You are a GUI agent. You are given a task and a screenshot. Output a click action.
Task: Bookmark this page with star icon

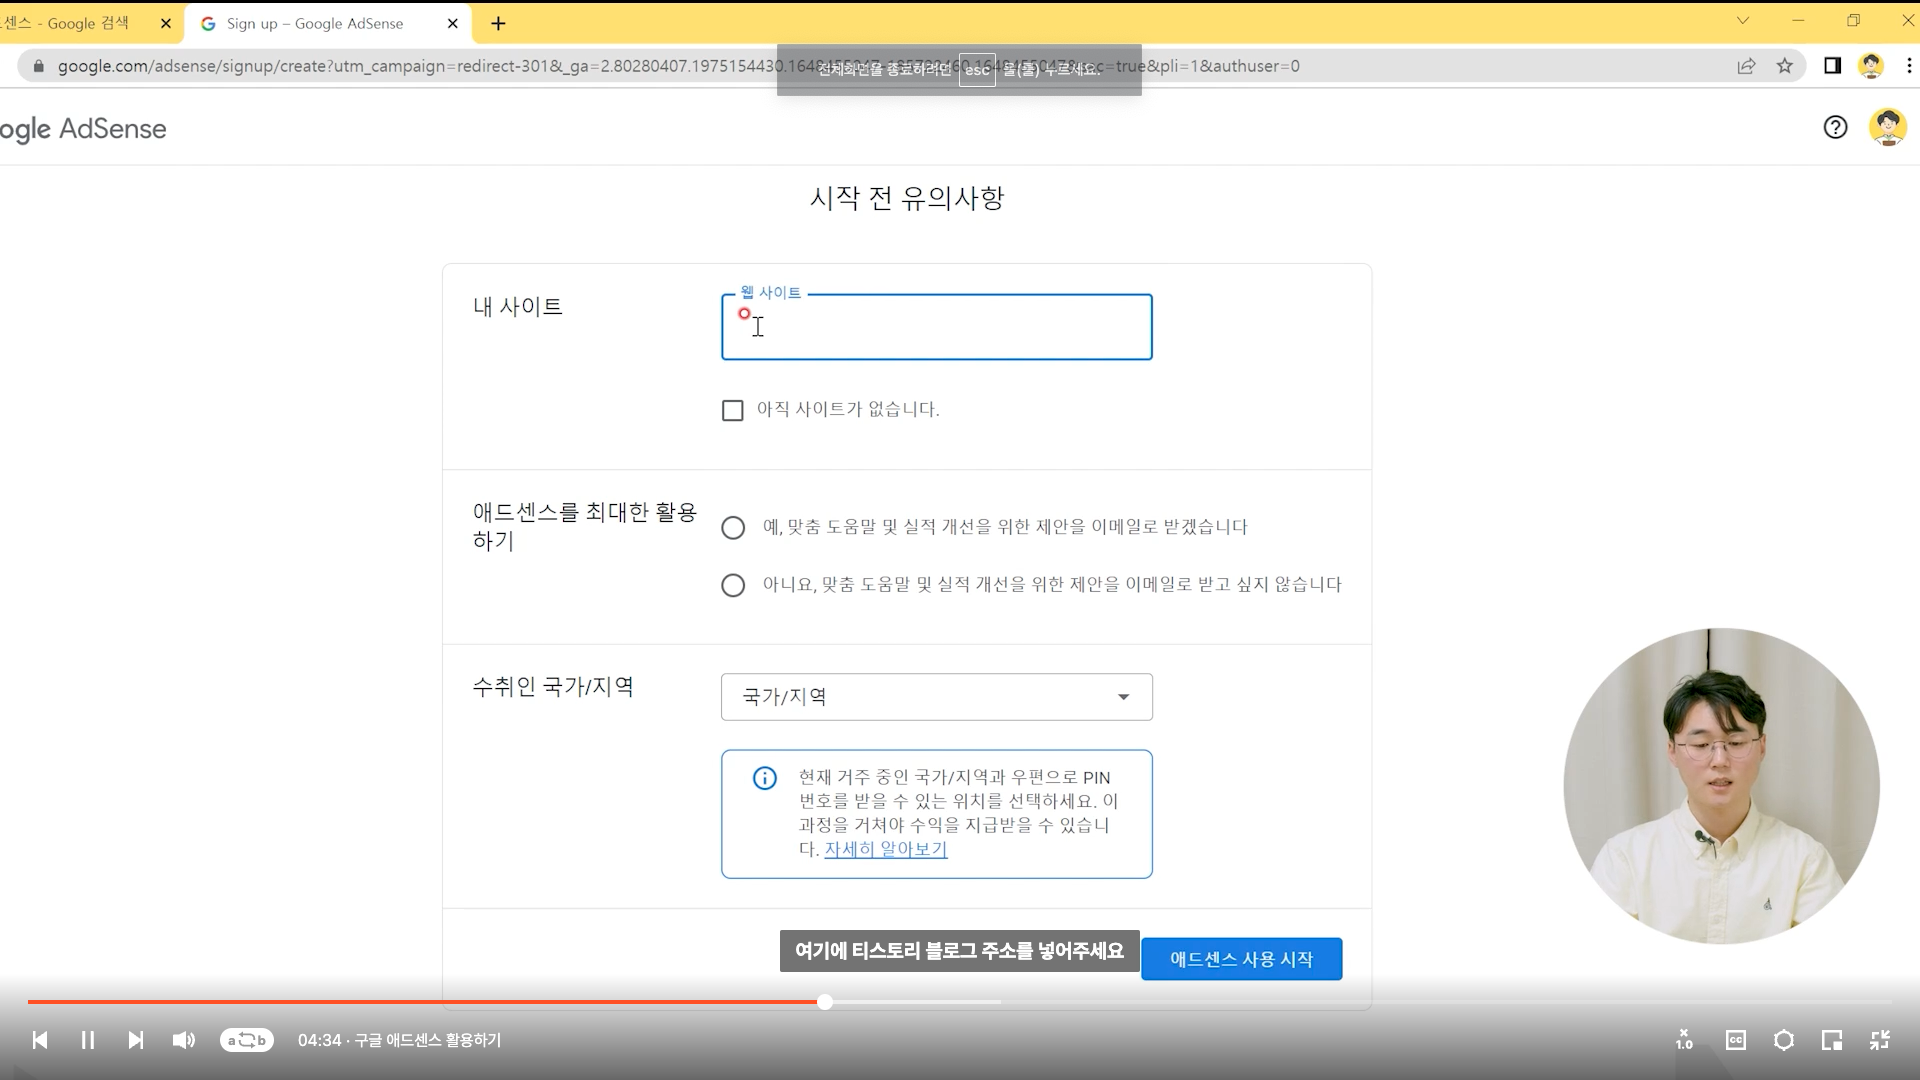coord(1785,66)
